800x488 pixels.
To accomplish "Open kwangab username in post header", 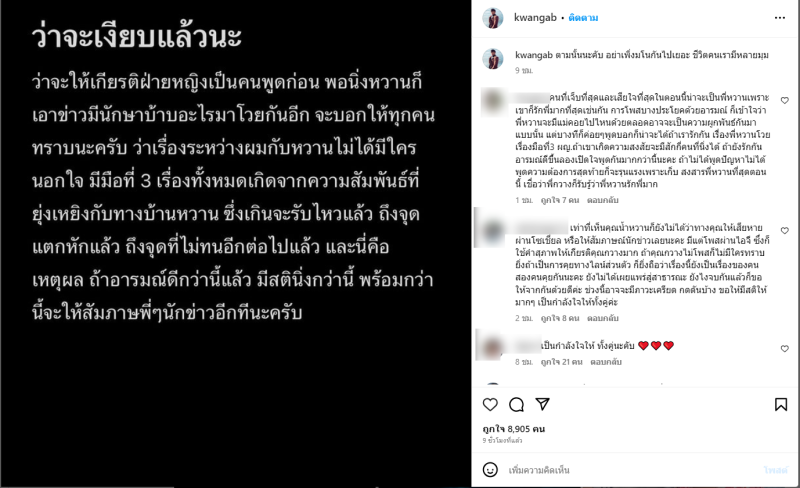I will (535, 18).
